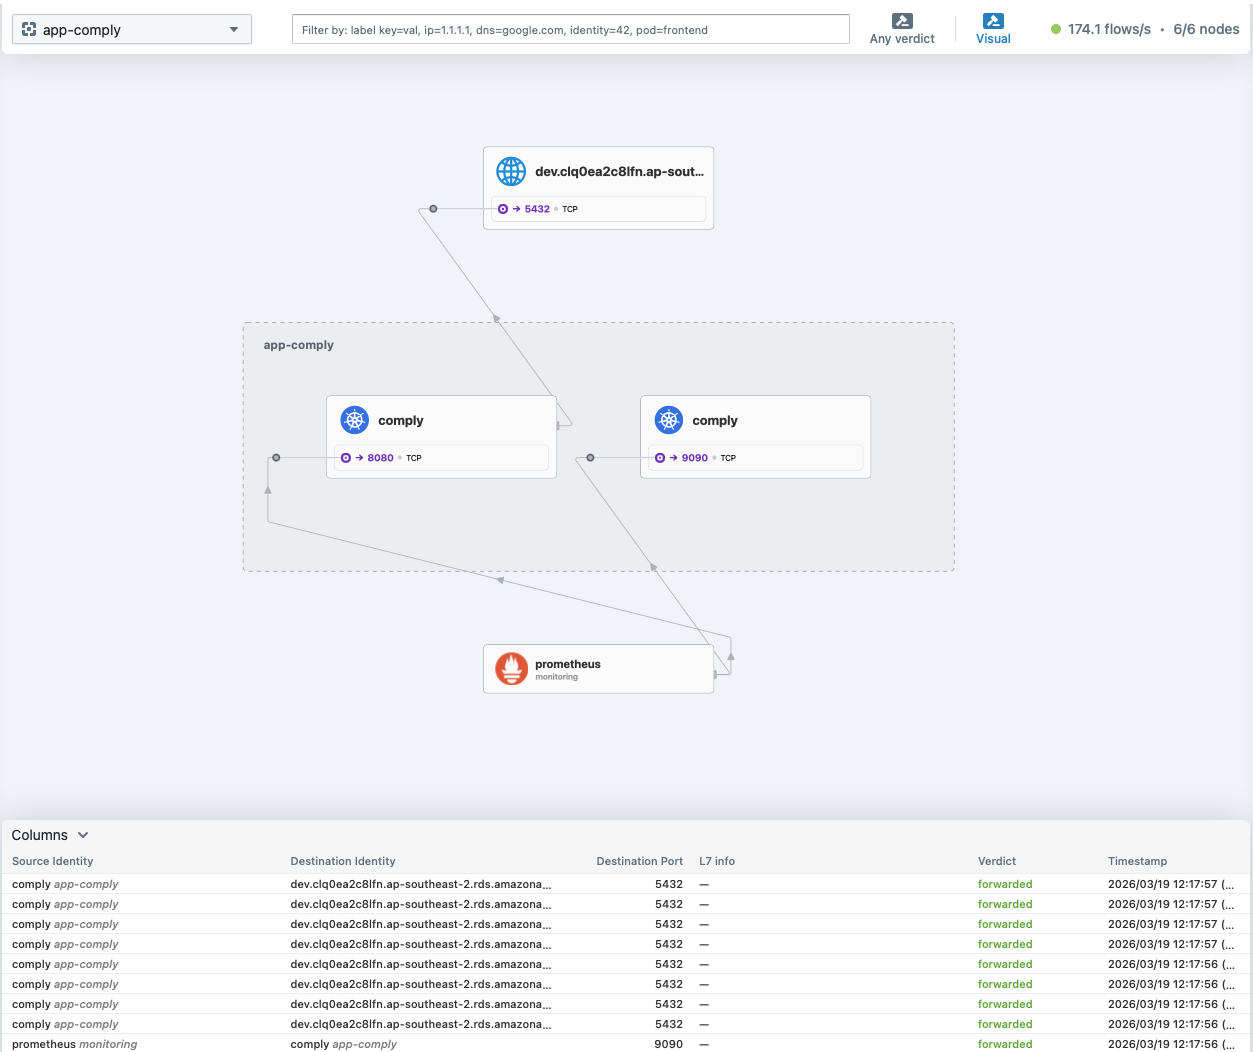
Task: Click the Any verdict gavel icon
Action: 902,21
